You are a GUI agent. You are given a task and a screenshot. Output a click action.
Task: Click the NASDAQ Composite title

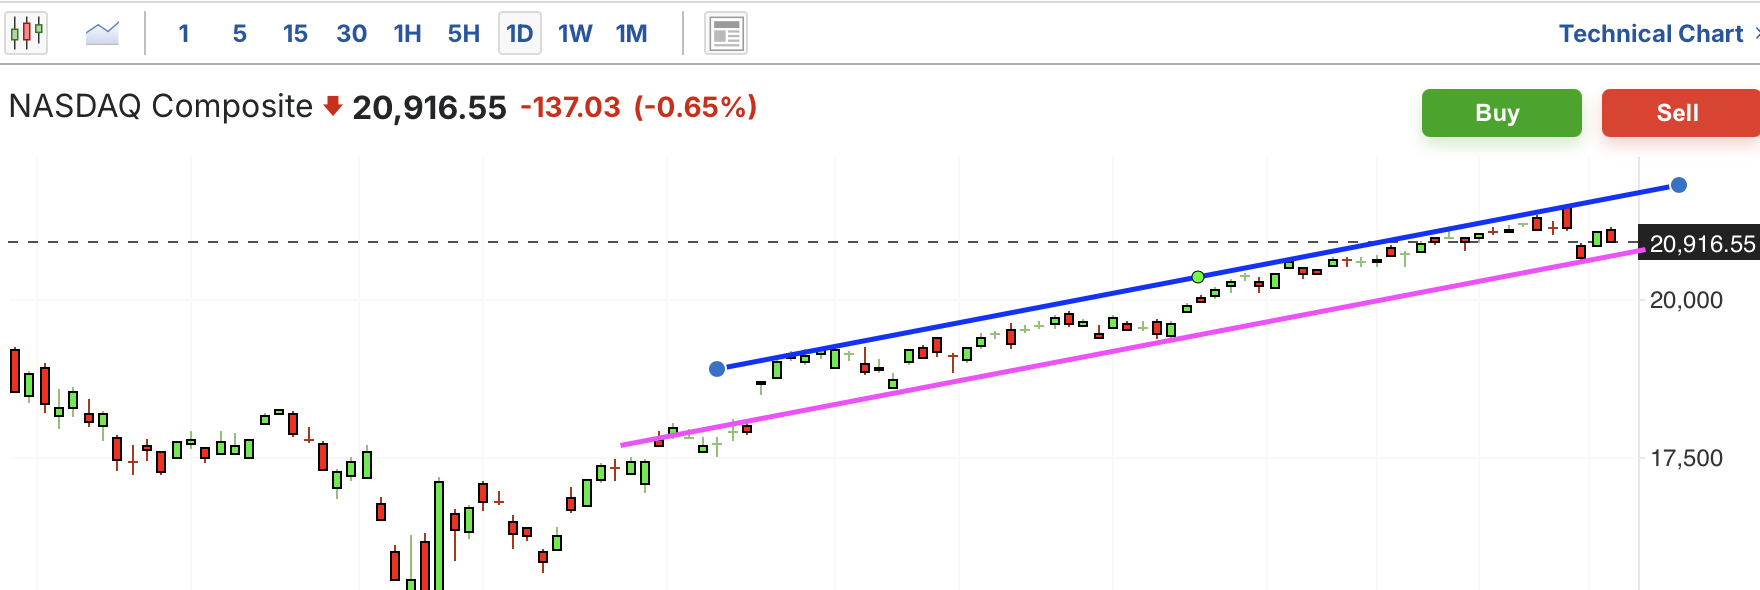coord(160,106)
